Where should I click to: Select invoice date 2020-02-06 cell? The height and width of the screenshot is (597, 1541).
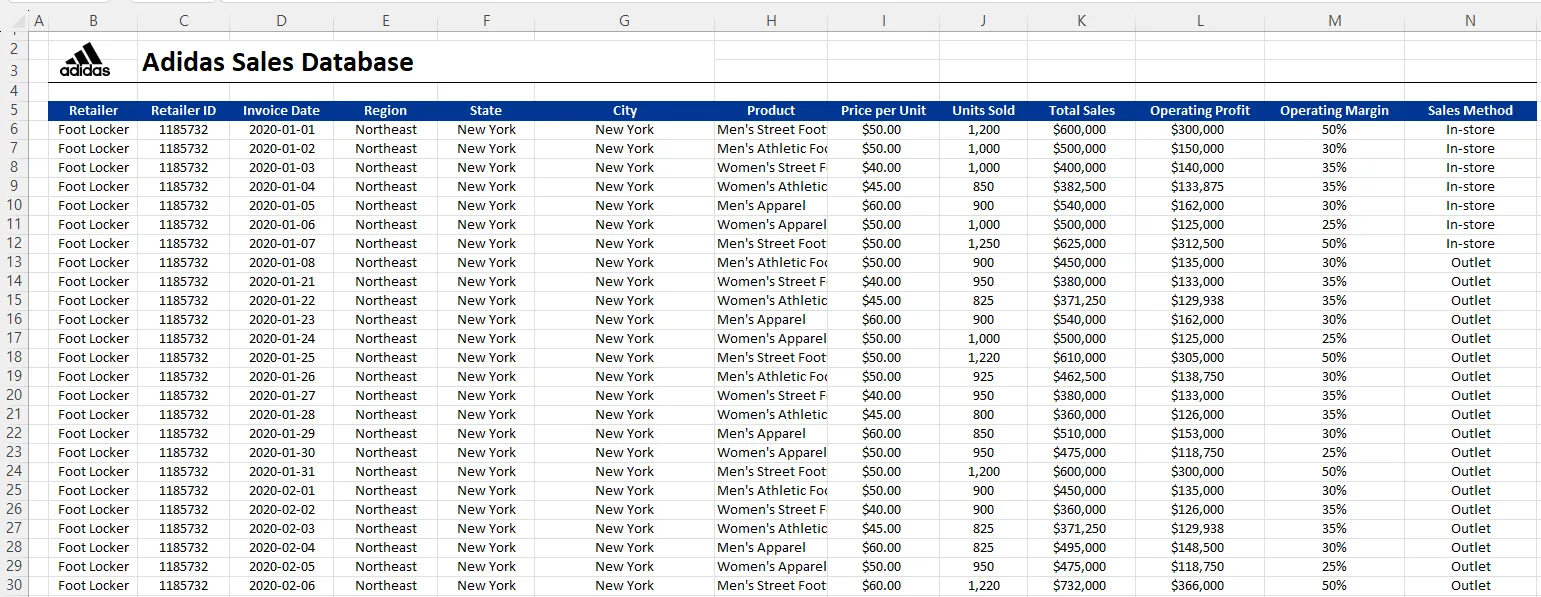point(281,586)
